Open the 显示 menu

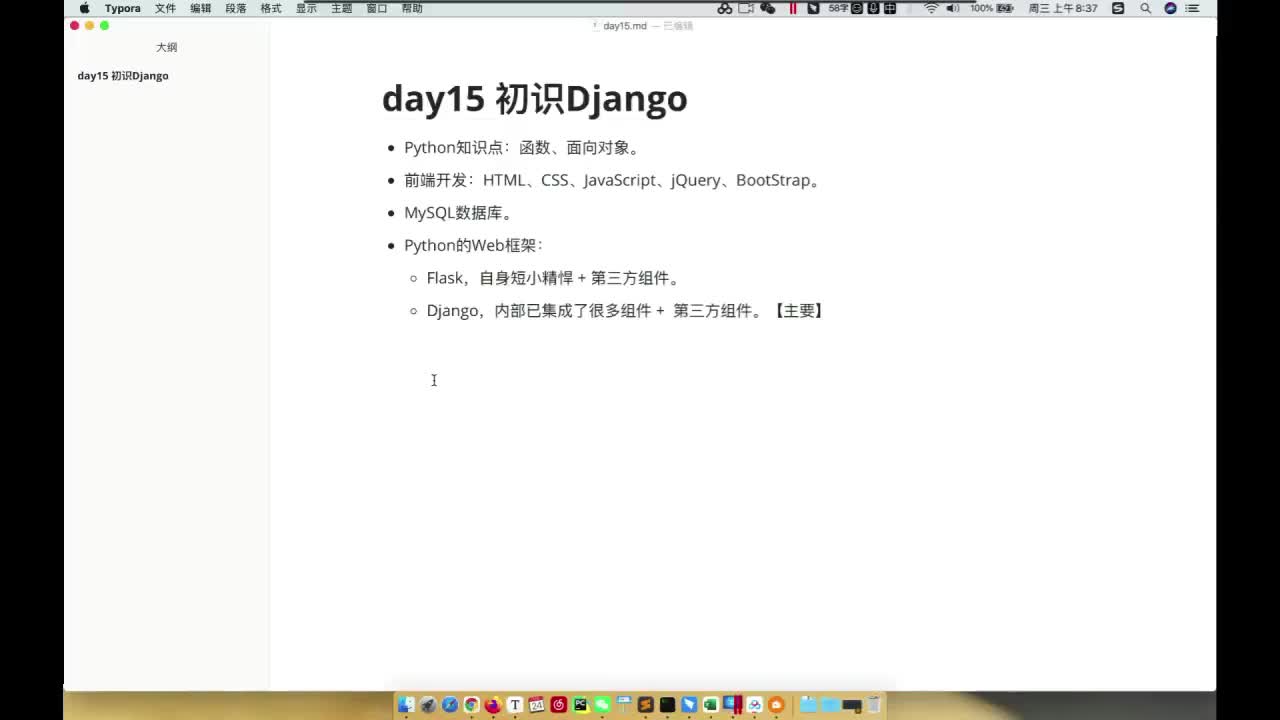pos(306,8)
